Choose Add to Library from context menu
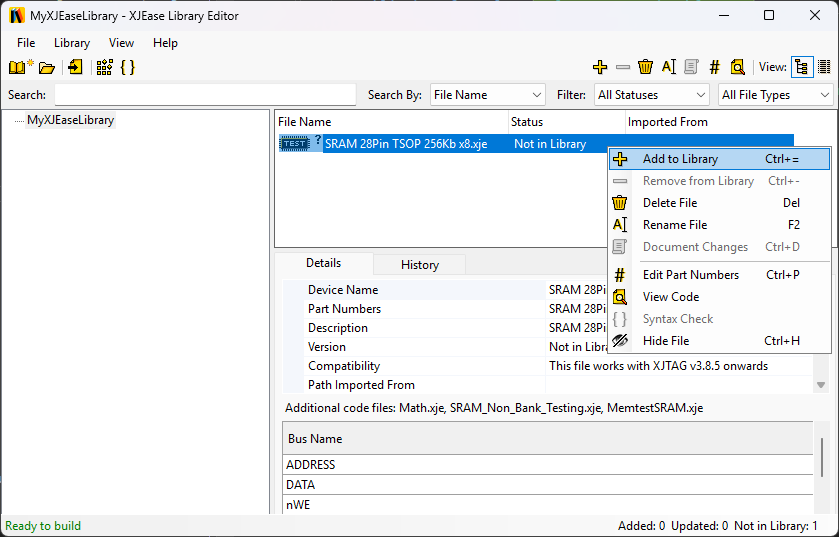This screenshot has height=537, width=839. (x=680, y=159)
